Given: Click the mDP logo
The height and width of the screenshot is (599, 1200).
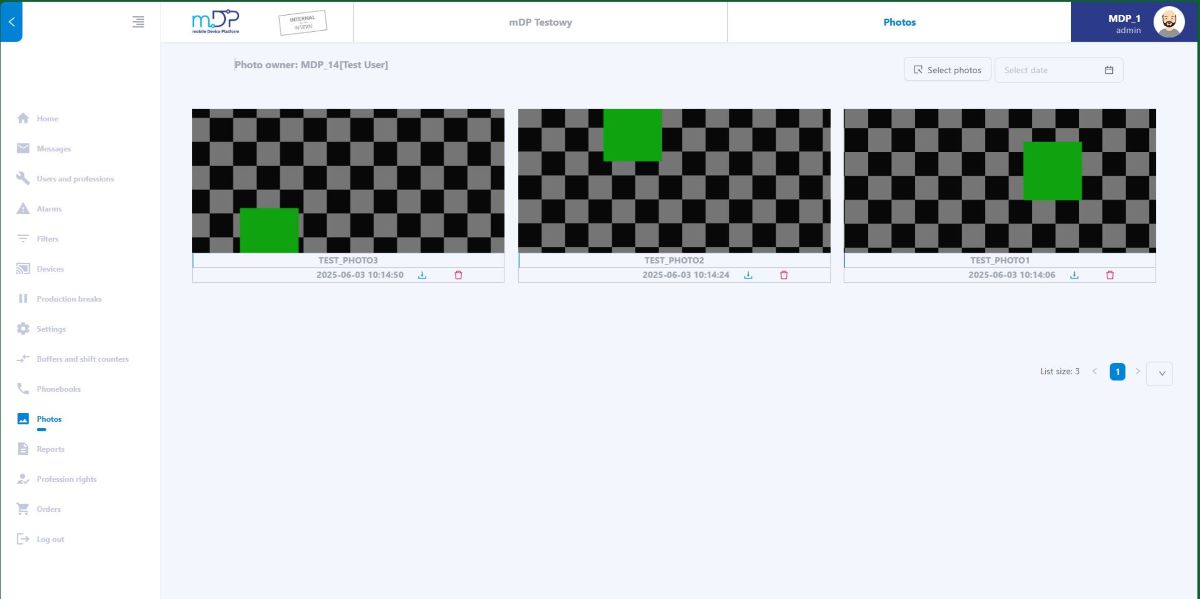Looking at the screenshot, I should [x=215, y=22].
